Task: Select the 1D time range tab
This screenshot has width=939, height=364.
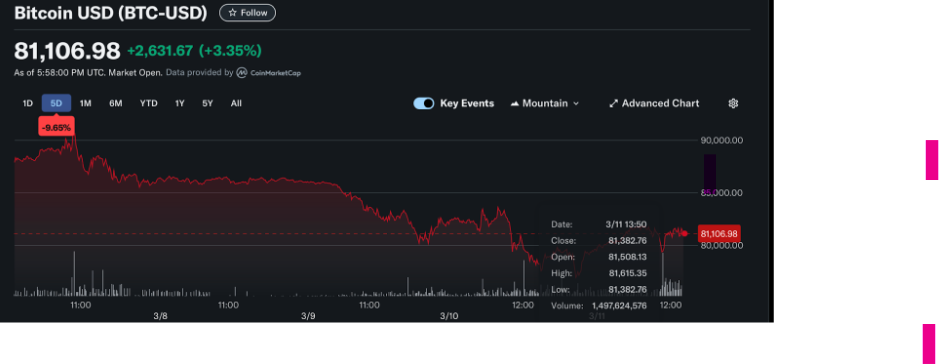Action: tap(28, 103)
